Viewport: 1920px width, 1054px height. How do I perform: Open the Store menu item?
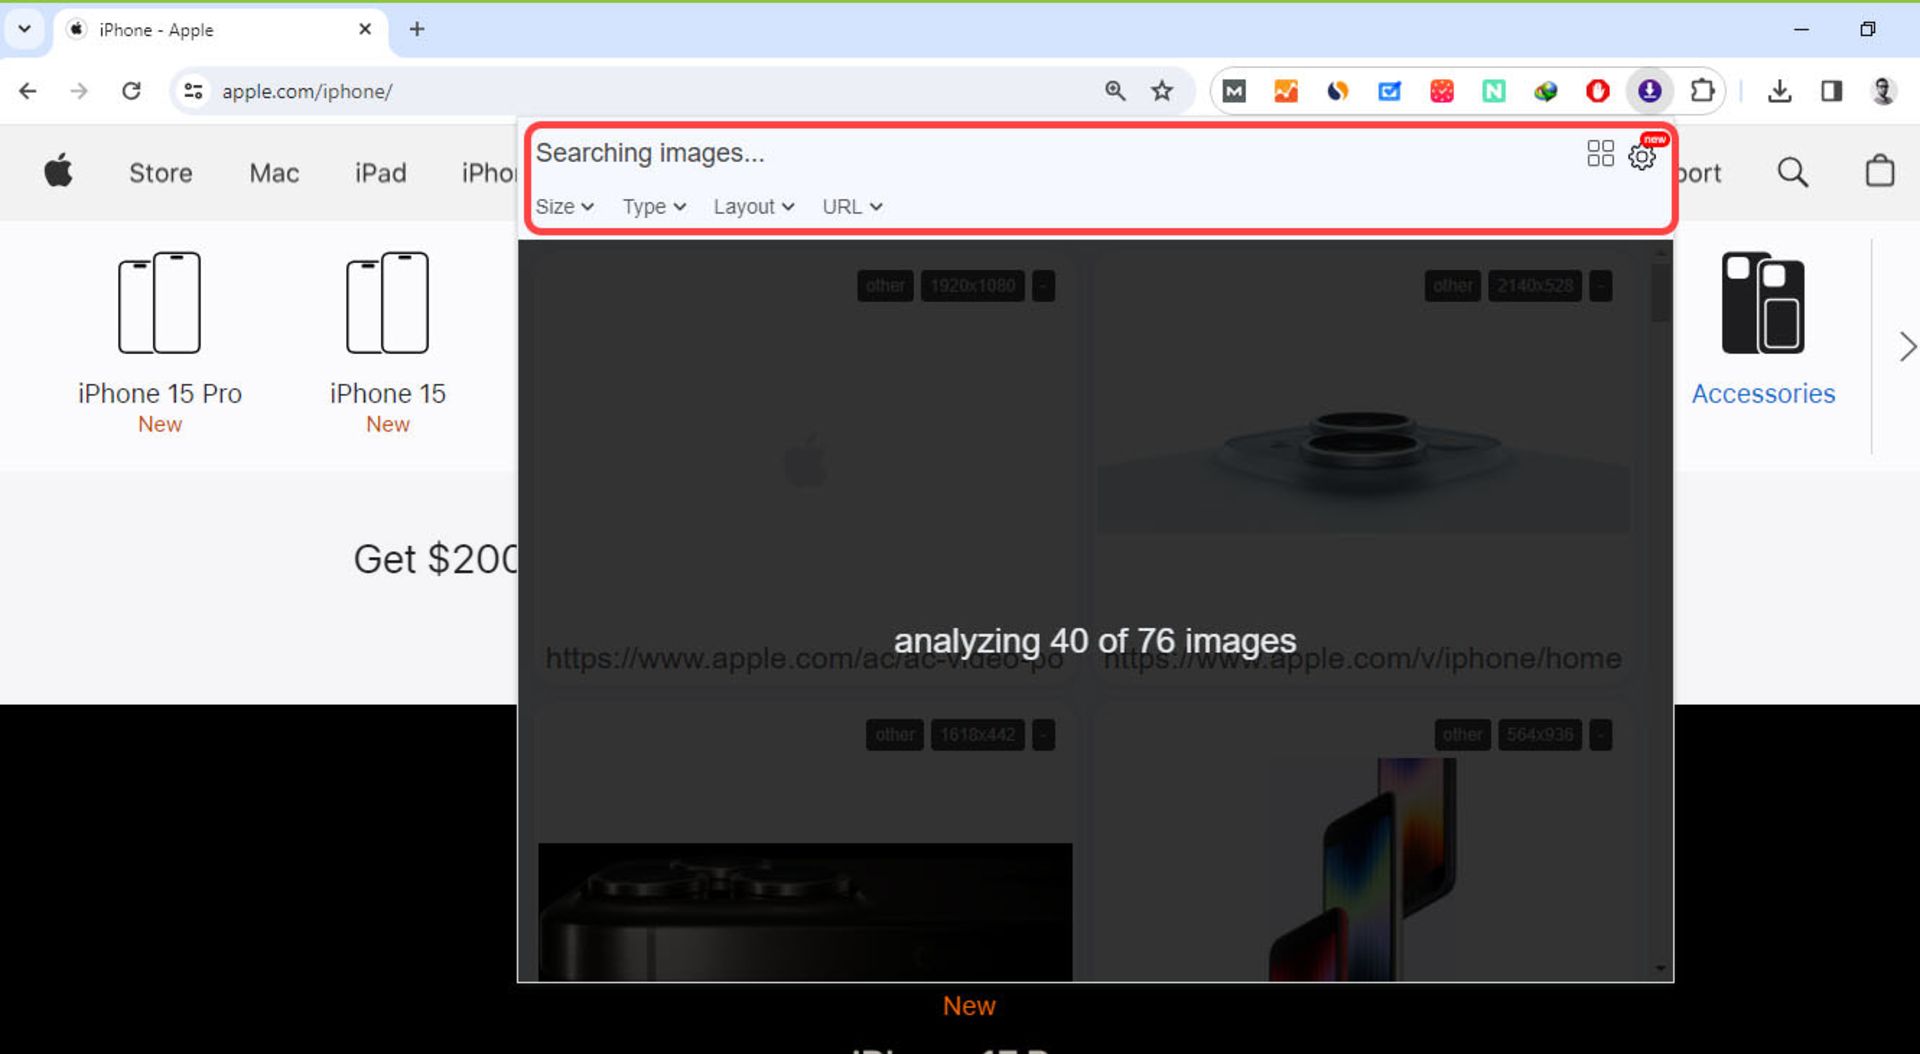(x=160, y=173)
